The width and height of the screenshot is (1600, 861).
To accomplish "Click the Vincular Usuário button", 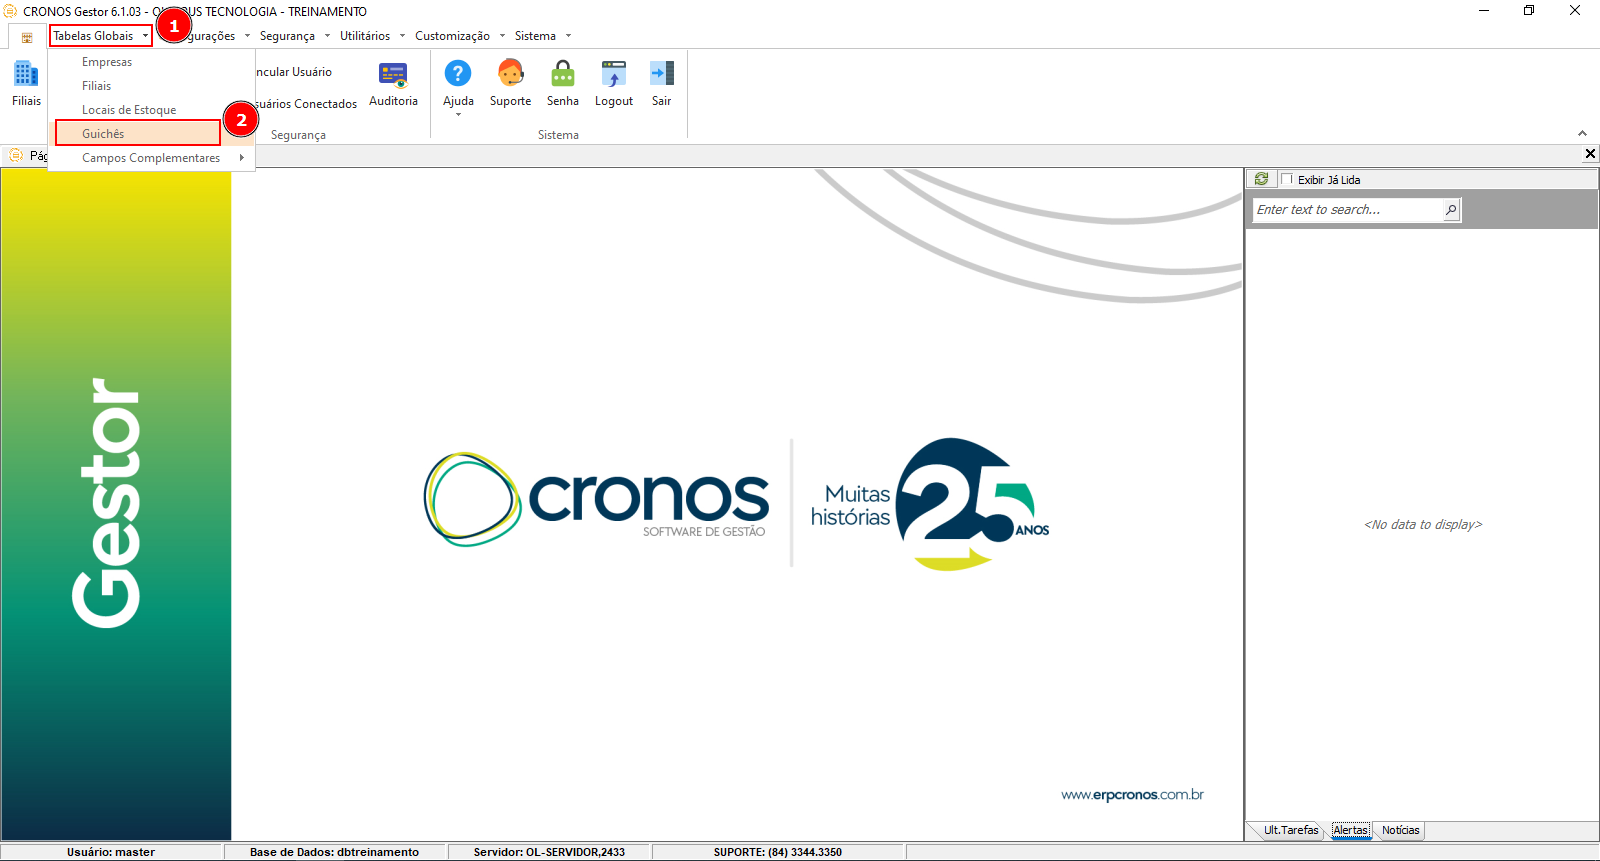I will coord(293,72).
